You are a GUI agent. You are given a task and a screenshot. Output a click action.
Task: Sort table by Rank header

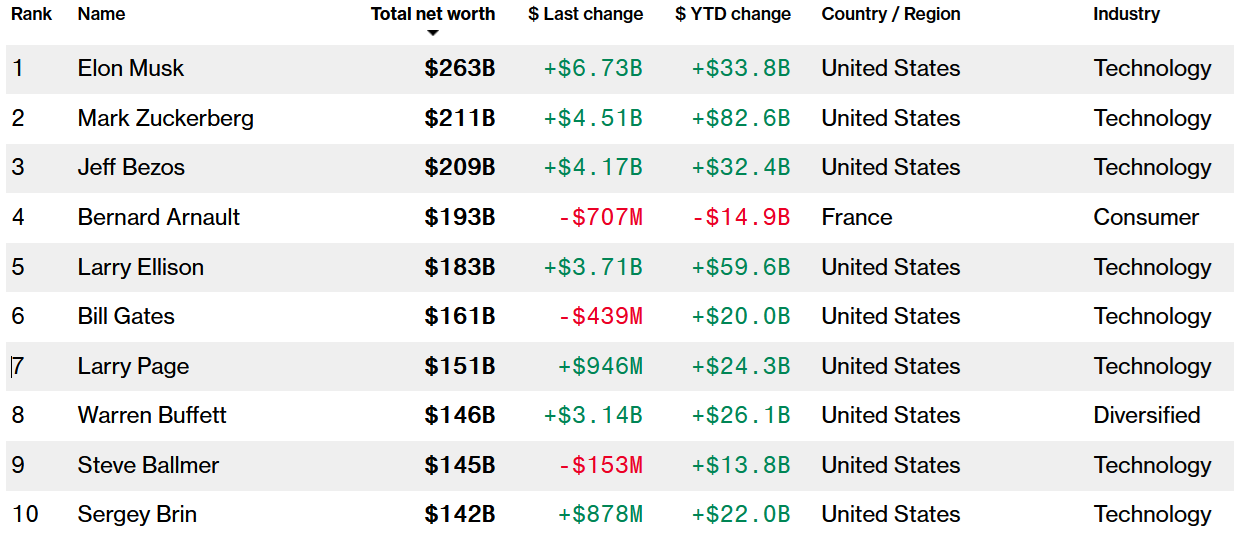coord(32,14)
